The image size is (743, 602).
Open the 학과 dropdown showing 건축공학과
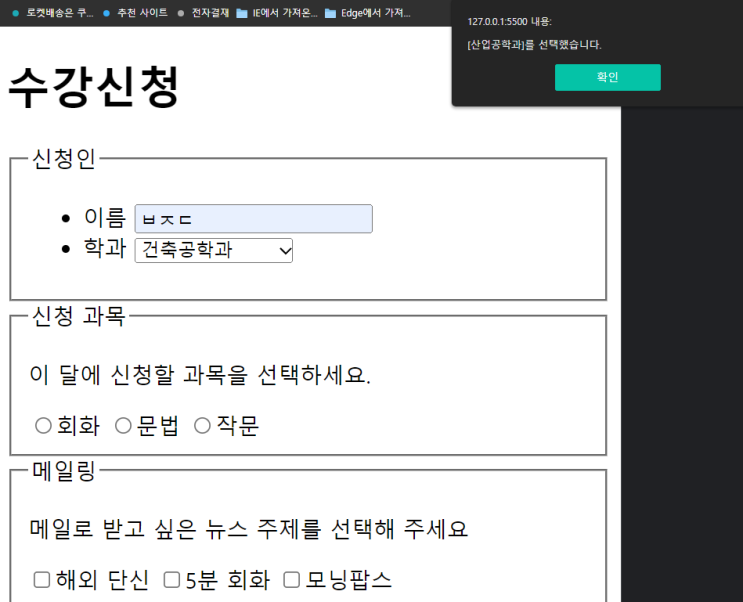214,250
